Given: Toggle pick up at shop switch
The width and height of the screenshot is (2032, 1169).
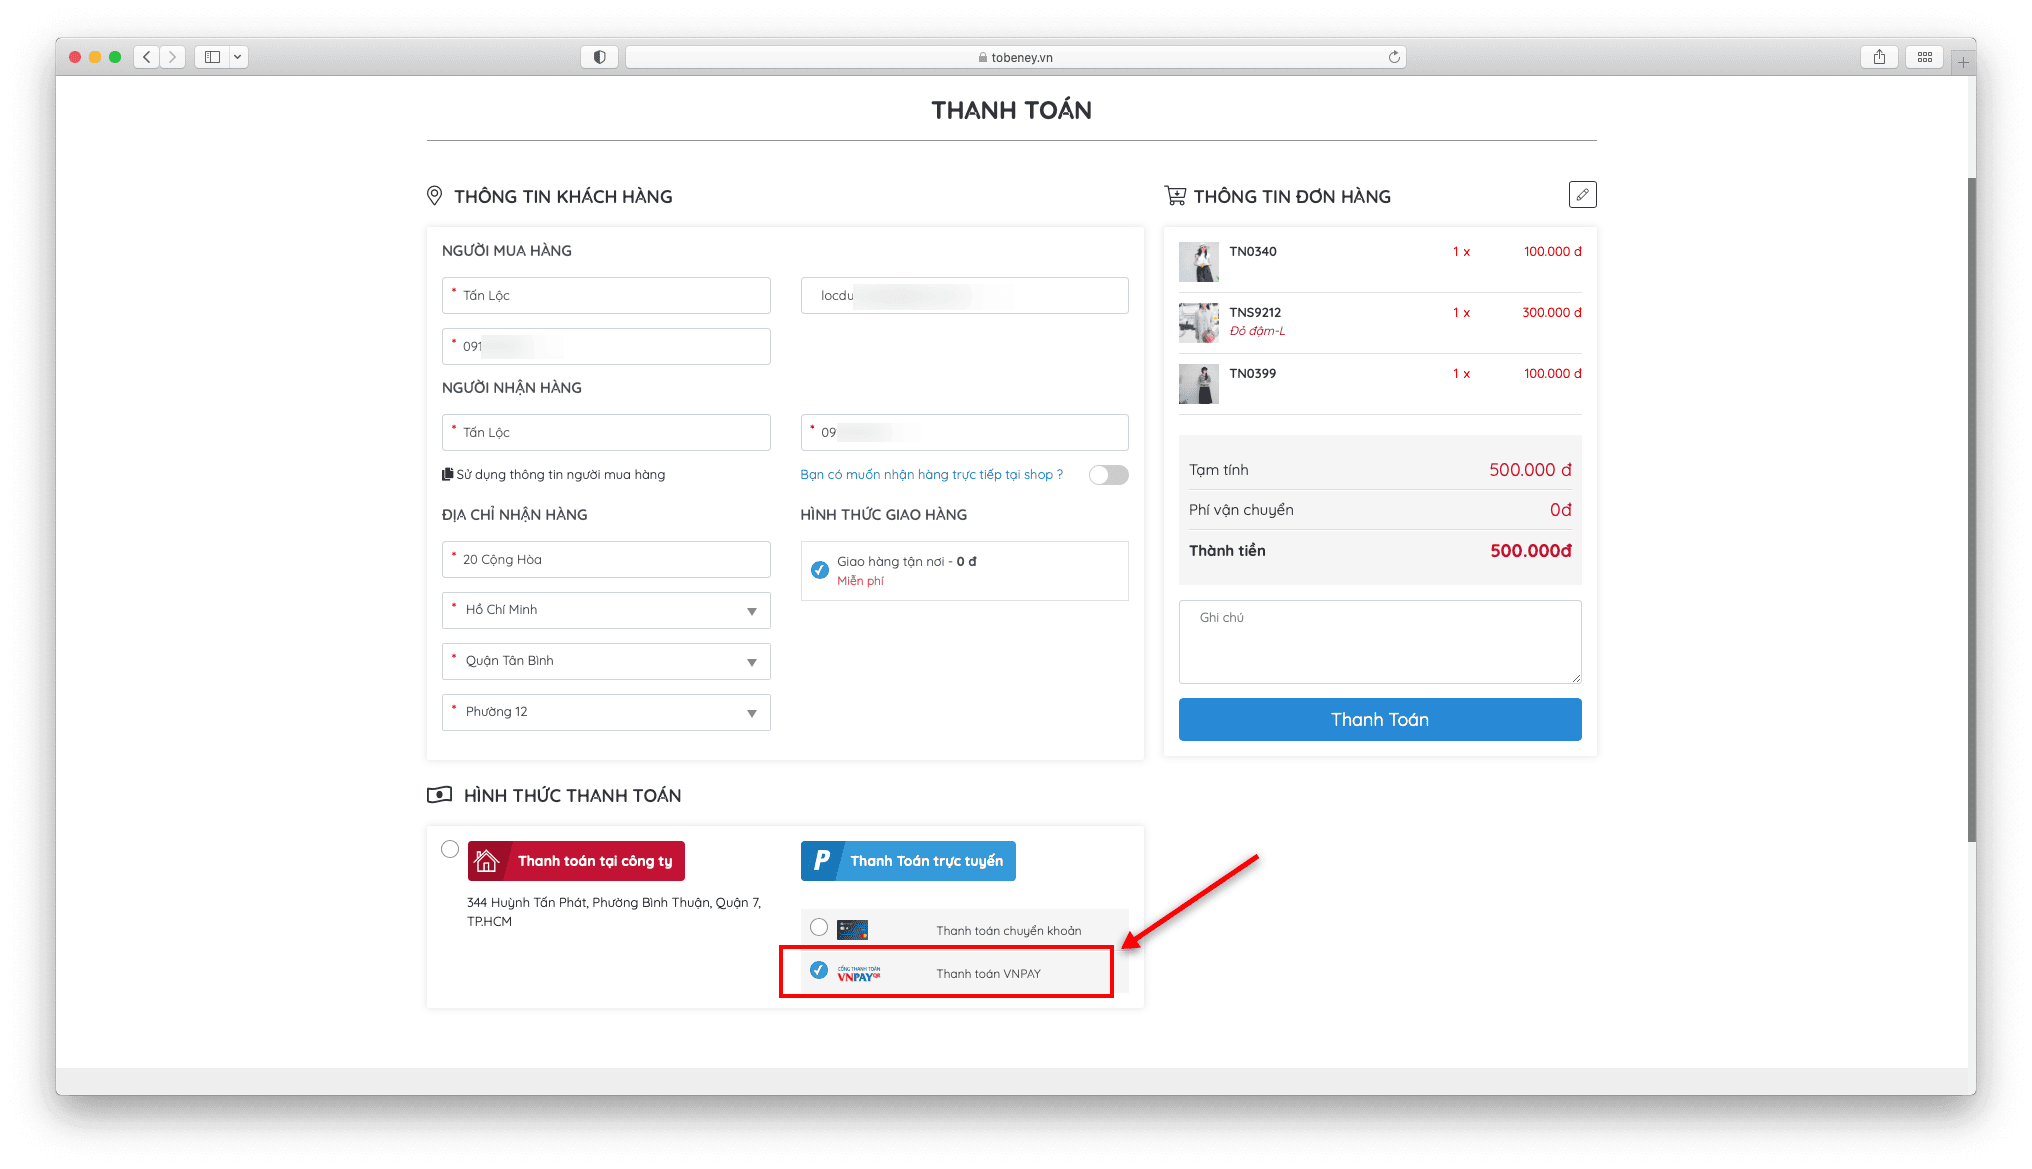Looking at the screenshot, I should coord(1108,475).
